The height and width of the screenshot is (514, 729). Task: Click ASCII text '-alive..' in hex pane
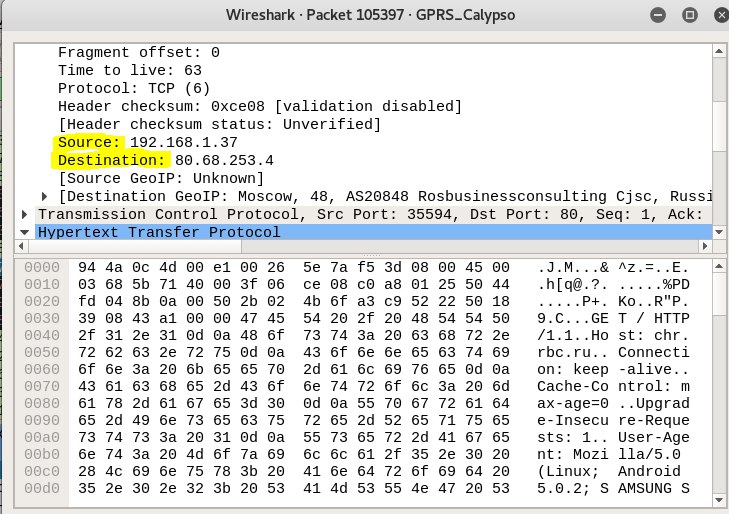[x=653, y=369]
